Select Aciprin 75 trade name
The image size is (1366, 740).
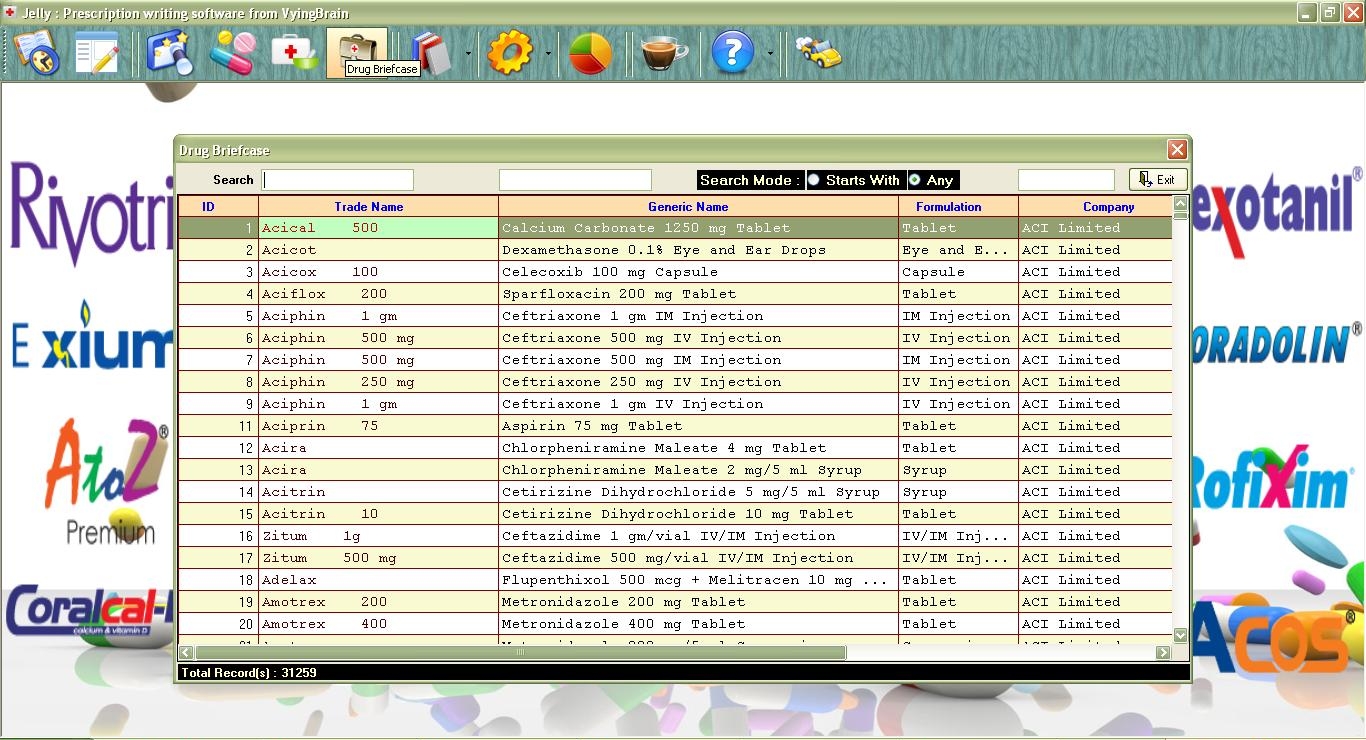(378, 426)
